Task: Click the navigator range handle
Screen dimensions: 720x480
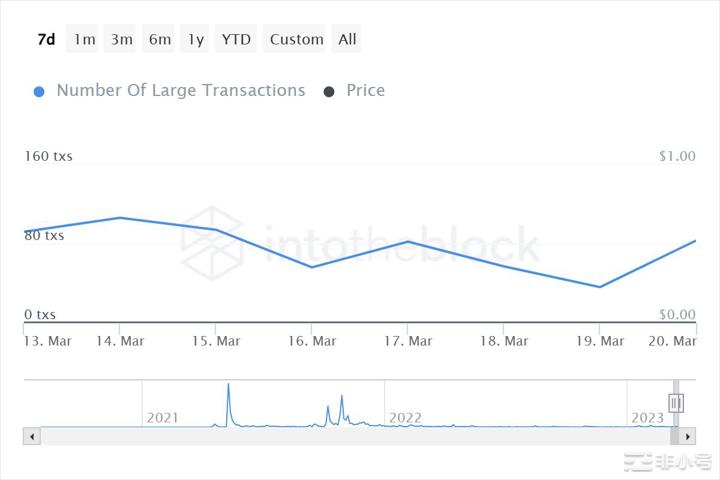Action: (x=676, y=403)
